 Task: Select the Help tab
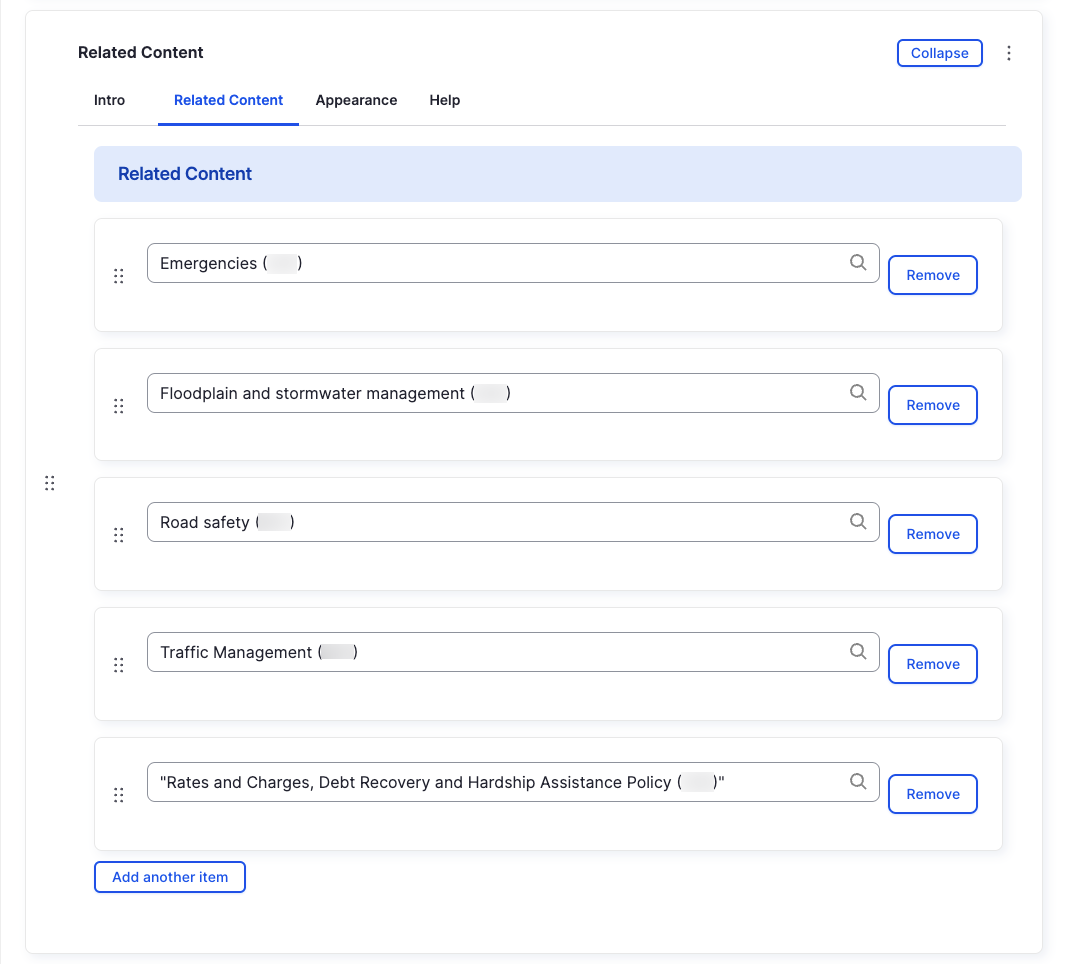point(444,100)
